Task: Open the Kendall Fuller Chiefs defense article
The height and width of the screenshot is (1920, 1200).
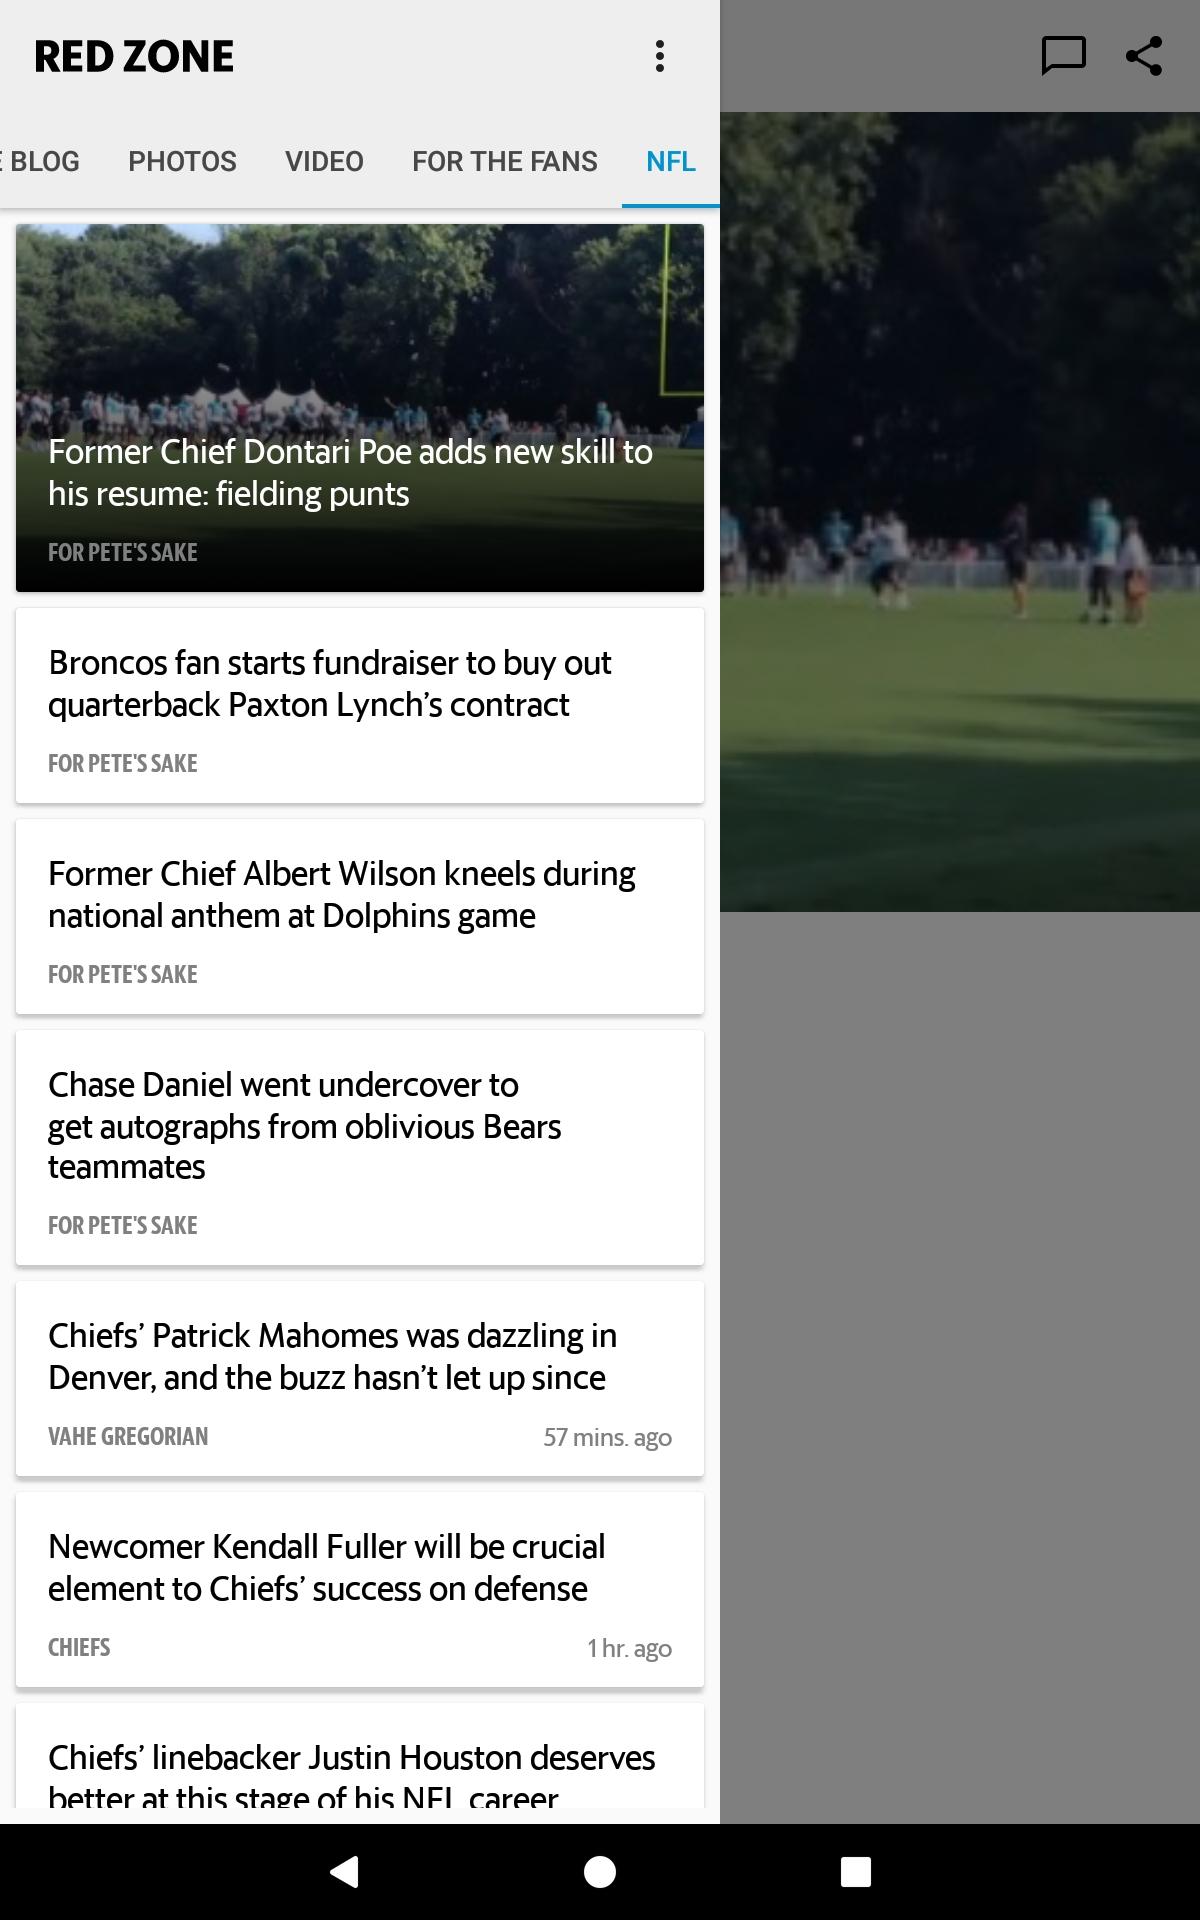Action: point(360,1590)
